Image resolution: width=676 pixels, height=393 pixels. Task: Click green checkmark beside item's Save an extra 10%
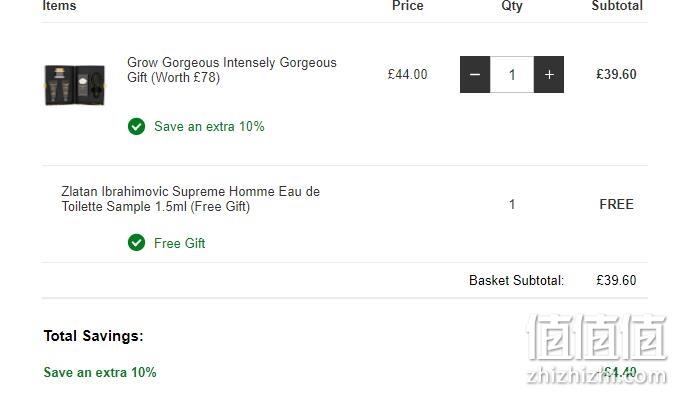pyautogui.click(x=136, y=126)
